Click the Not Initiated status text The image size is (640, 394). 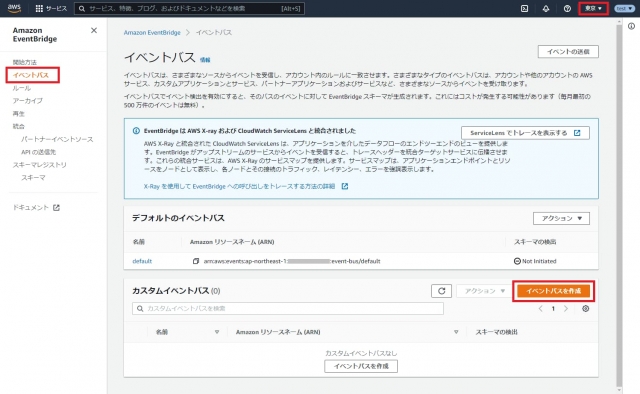pos(539,261)
